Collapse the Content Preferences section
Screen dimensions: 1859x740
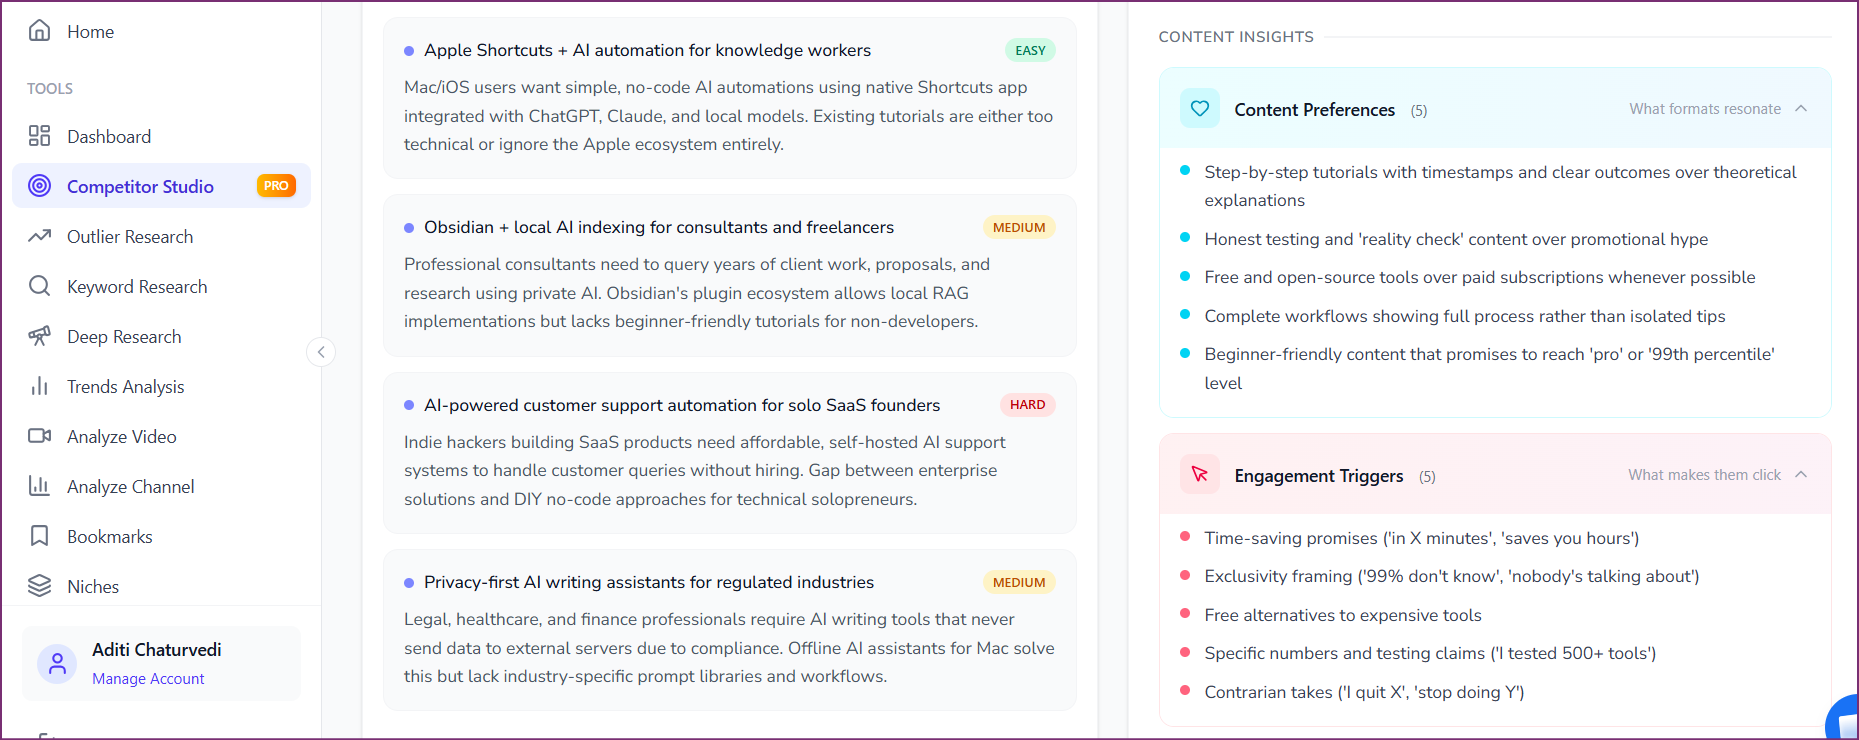click(1801, 108)
